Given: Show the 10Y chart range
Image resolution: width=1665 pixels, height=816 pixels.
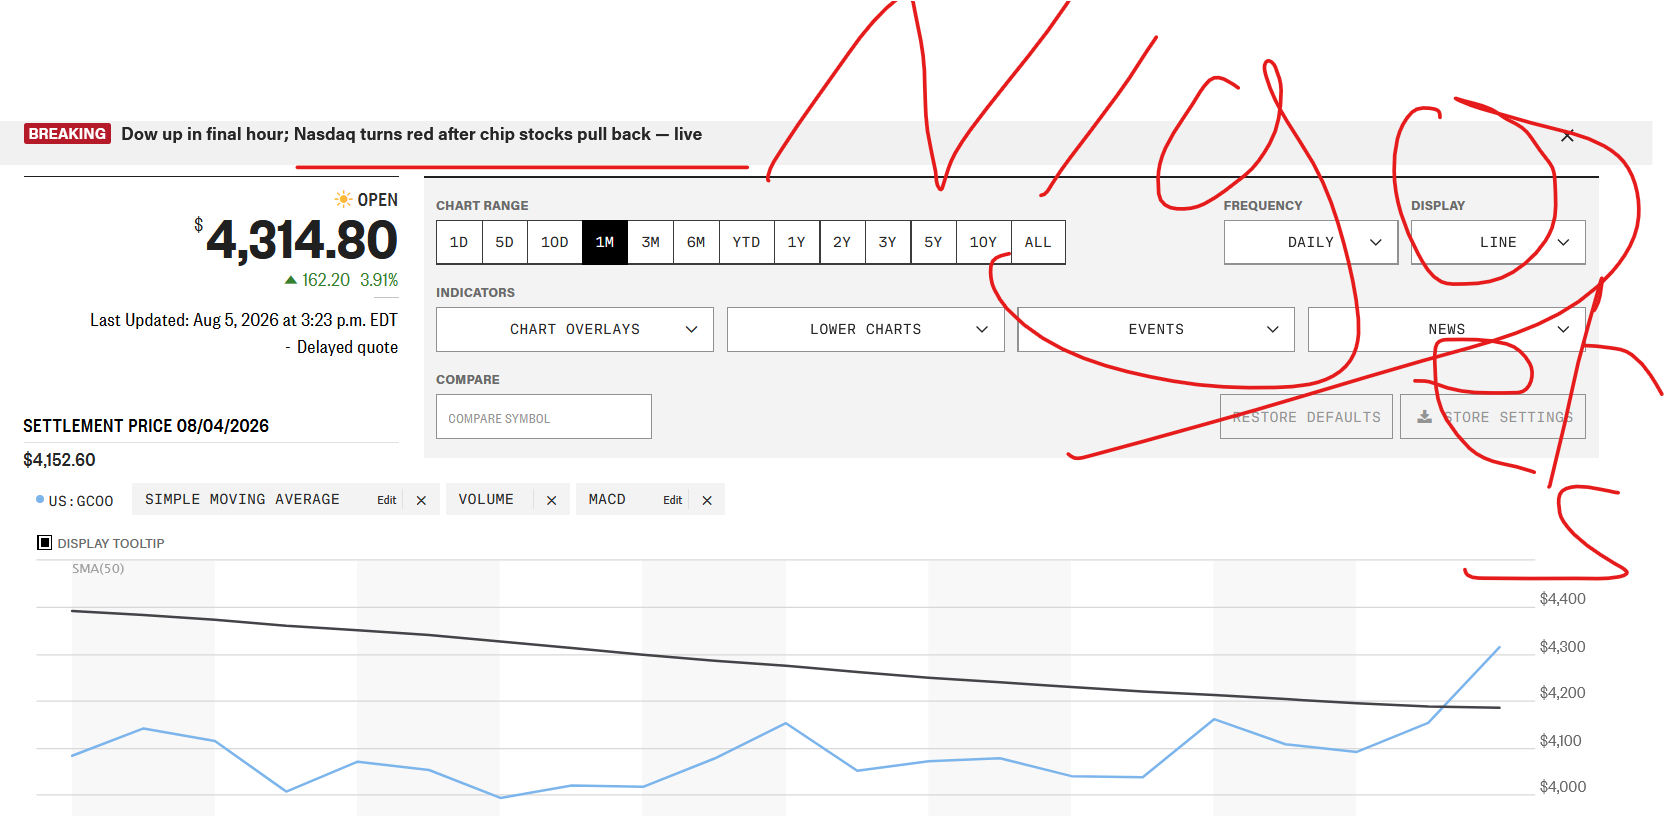Looking at the screenshot, I should click(x=984, y=242).
